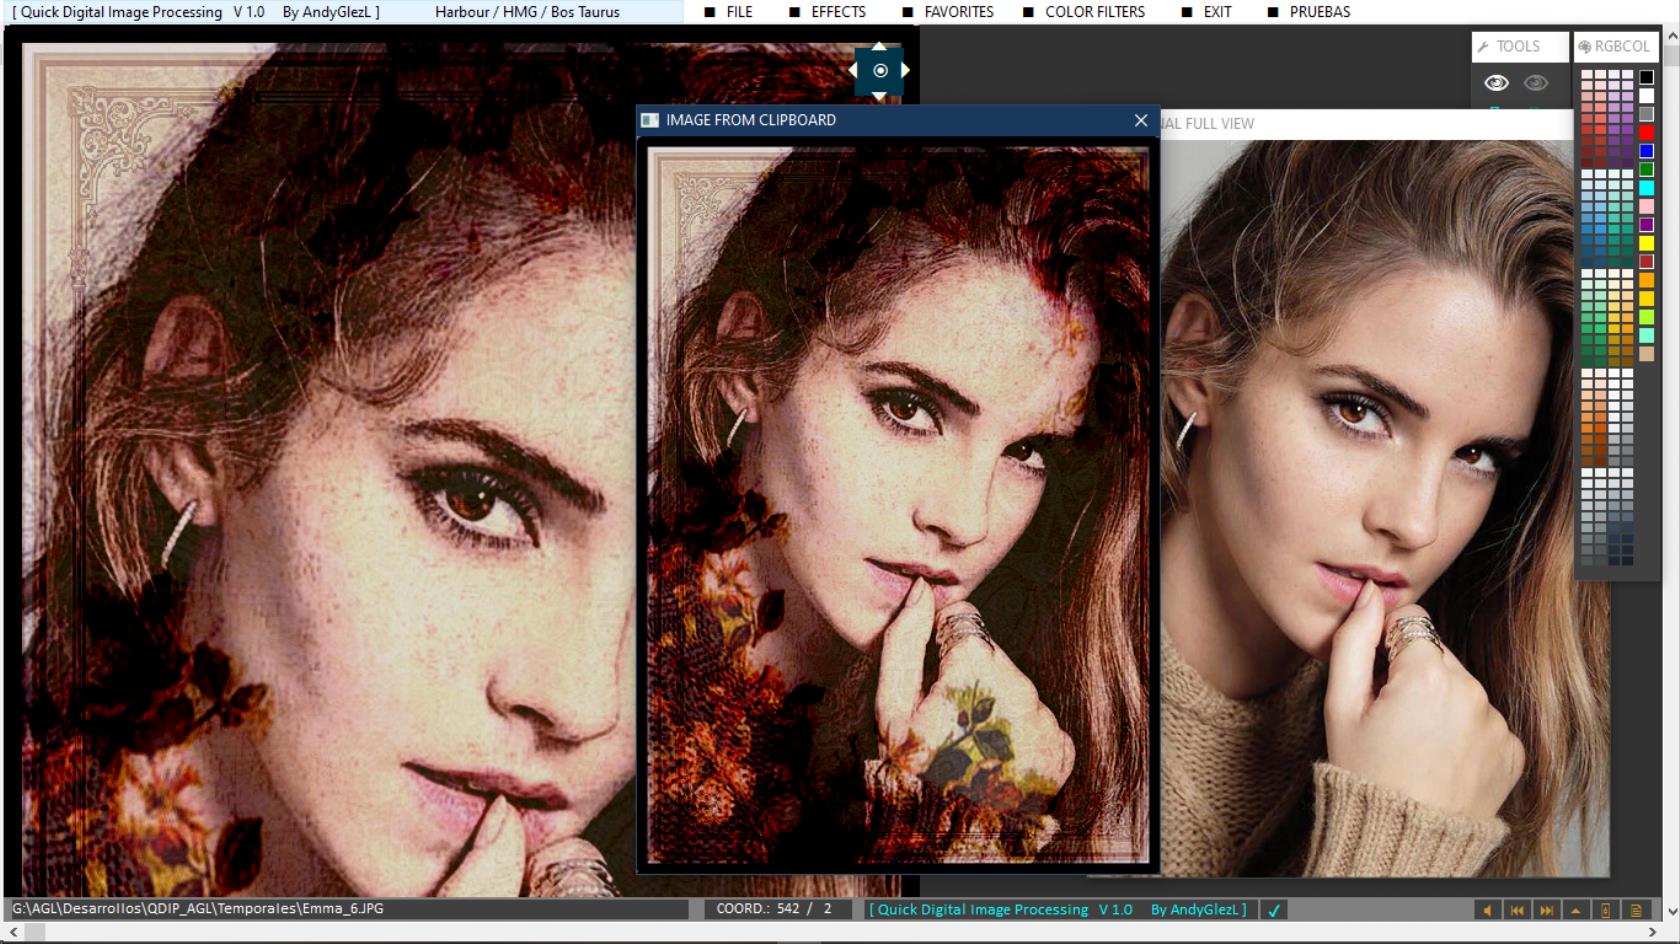Image resolution: width=1680 pixels, height=944 pixels.
Task: Open the FILE menu
Action: pos(739,12)
